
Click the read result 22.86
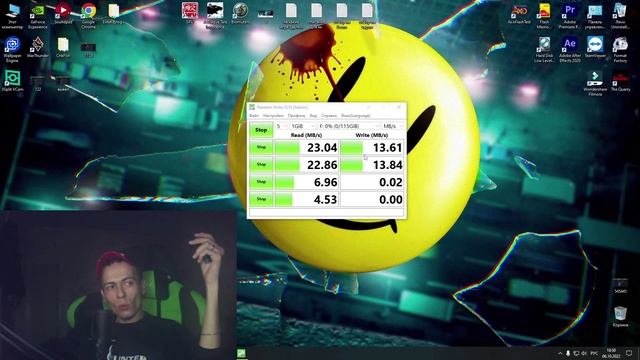(x=307, y=164)
